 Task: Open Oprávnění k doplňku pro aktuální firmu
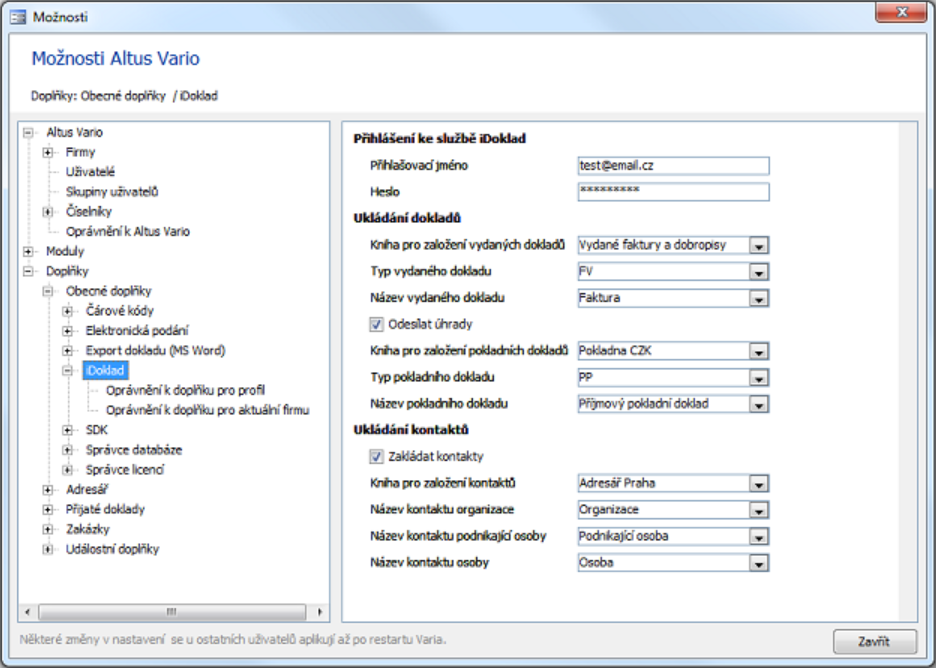[208, 410]
